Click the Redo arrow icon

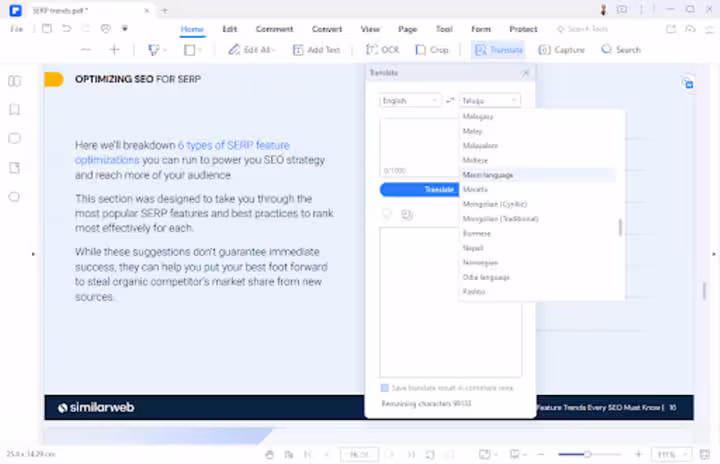tap(85, 28)
